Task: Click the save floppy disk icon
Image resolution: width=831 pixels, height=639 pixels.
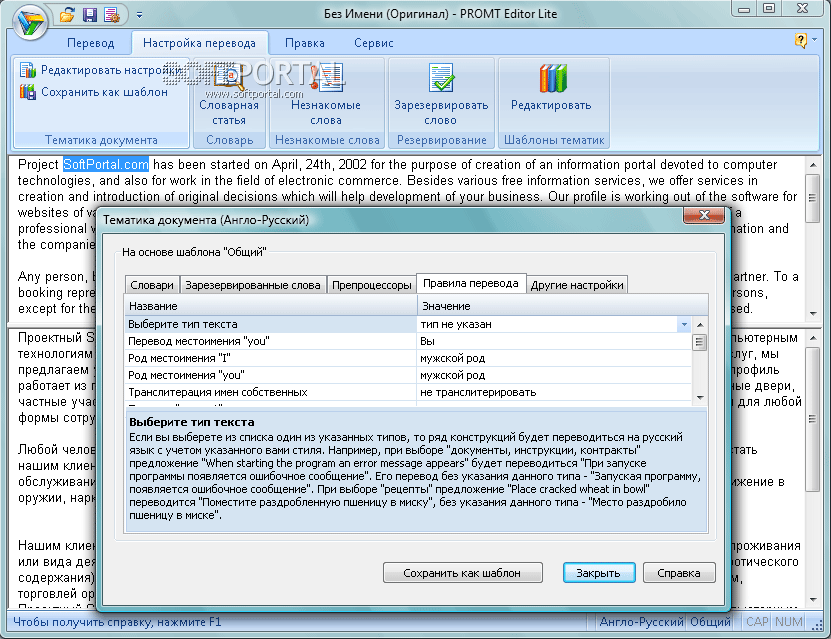Action: tap(90, 15)
